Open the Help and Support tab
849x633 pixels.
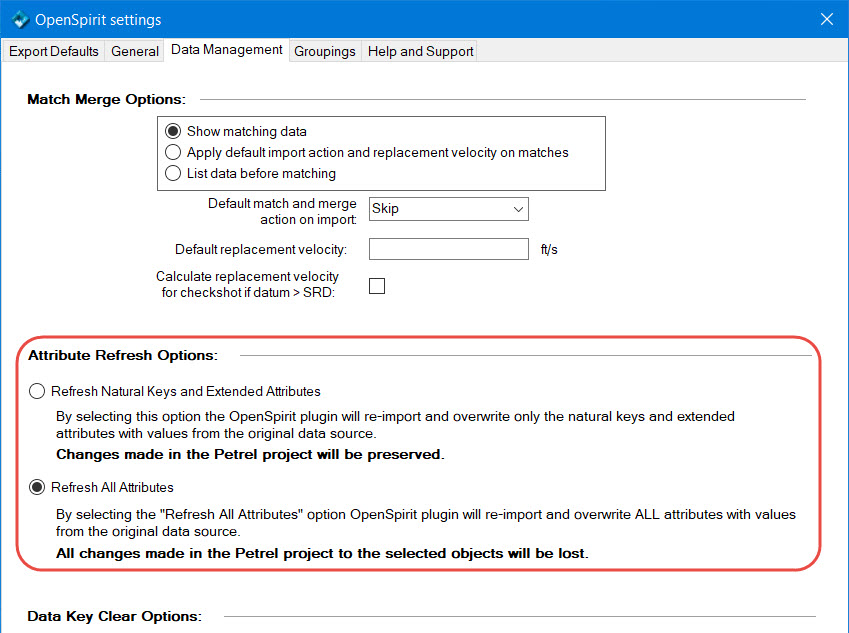(420, 51)
